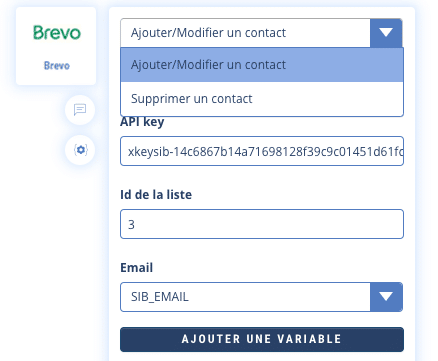Click the green Brevo logo
438x361 pixels.
click(x=57, y=33)
